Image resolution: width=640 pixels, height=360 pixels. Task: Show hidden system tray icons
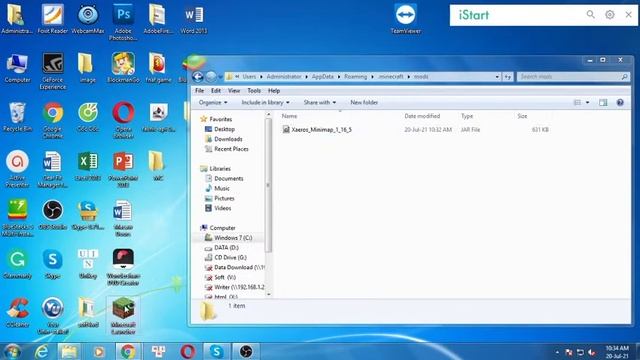(557, 352)
